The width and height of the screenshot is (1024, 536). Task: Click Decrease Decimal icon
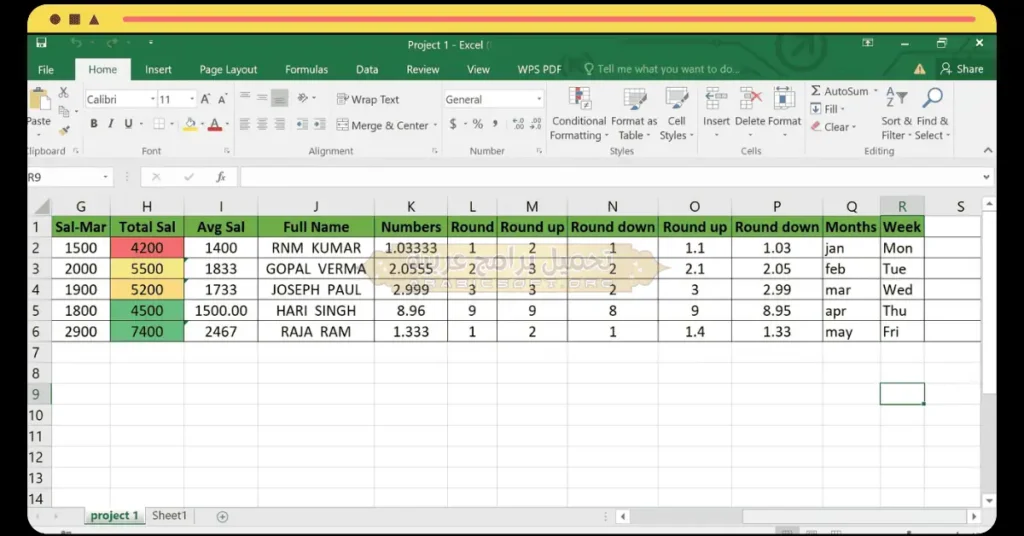click(536, 123)
